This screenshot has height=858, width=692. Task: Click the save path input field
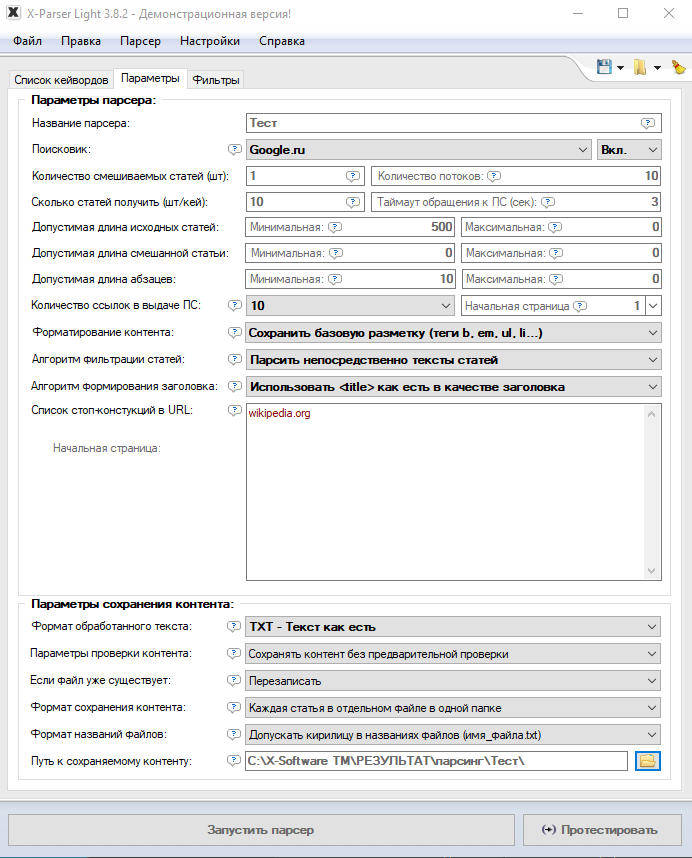pyautogui.click(x=437, y=761)
